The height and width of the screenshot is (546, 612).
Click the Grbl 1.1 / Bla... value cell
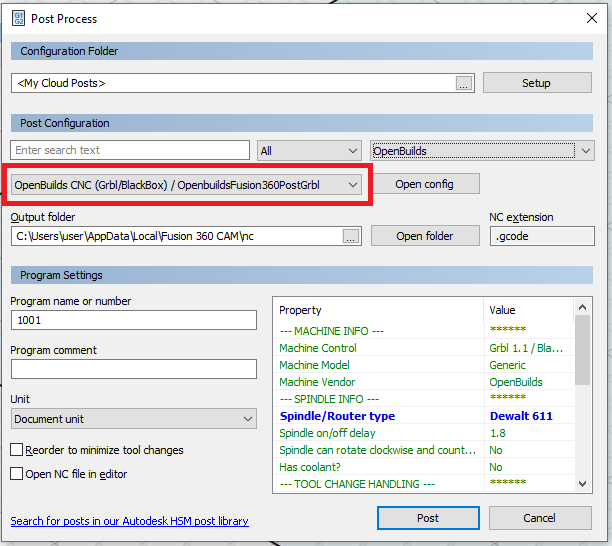[529, 348]
